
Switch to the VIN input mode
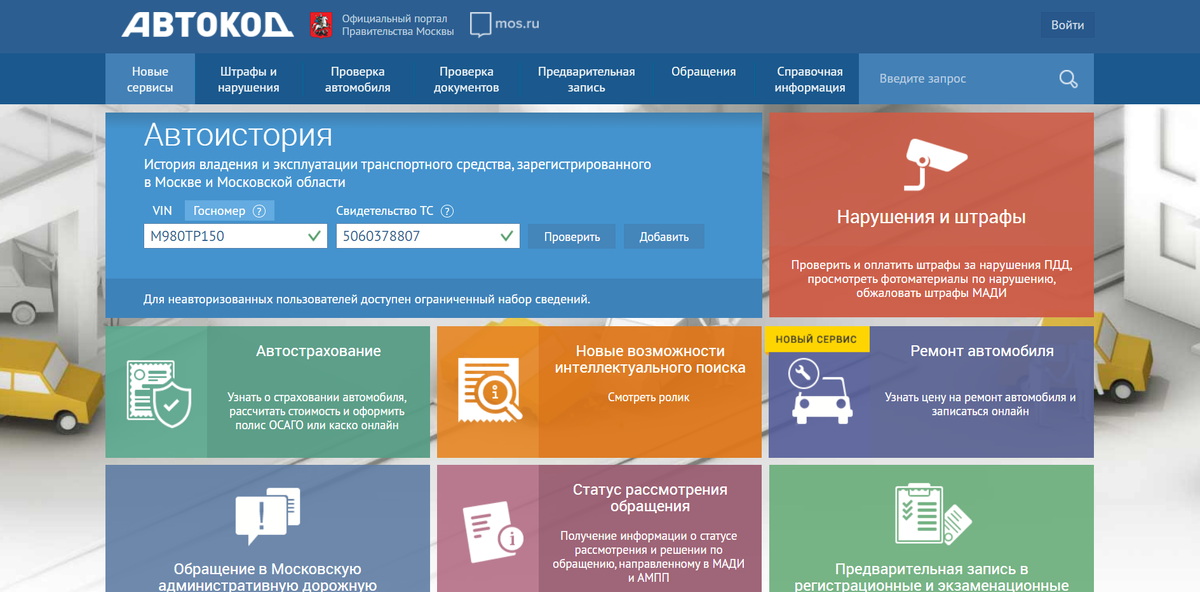coord(162,211)
